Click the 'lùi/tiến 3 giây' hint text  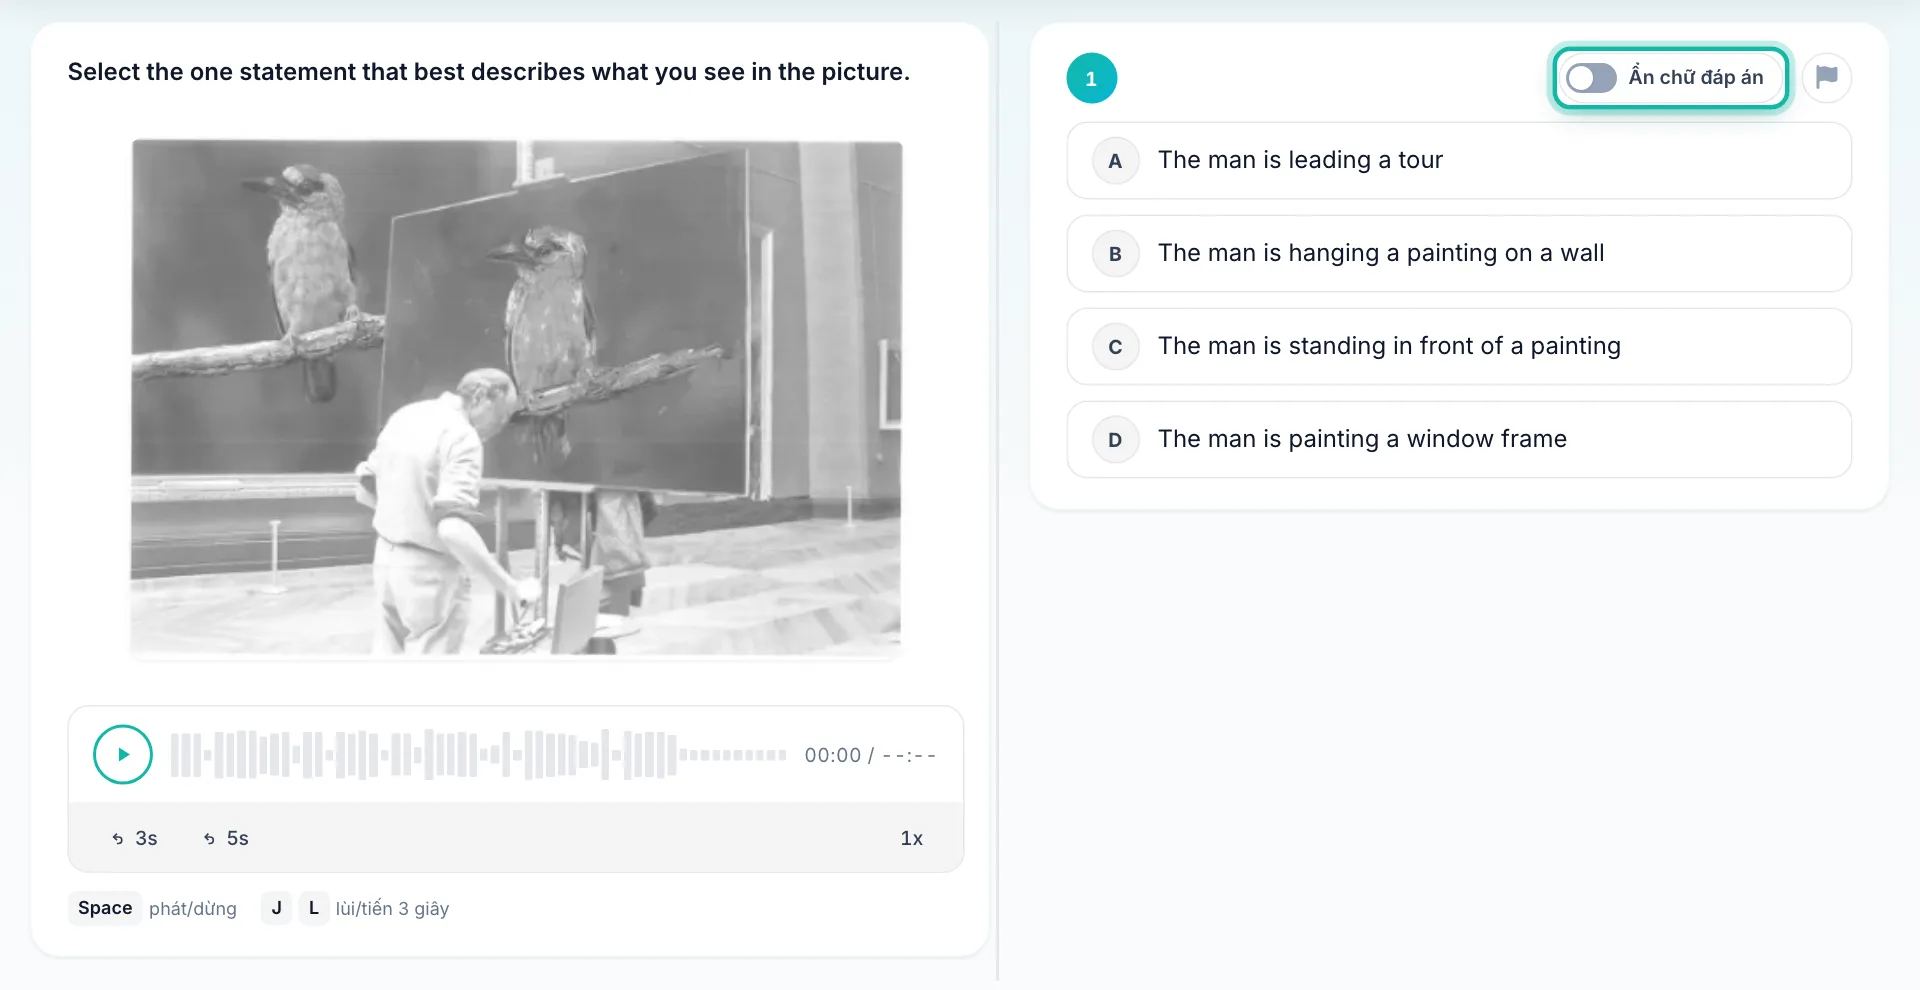[392, 909]
